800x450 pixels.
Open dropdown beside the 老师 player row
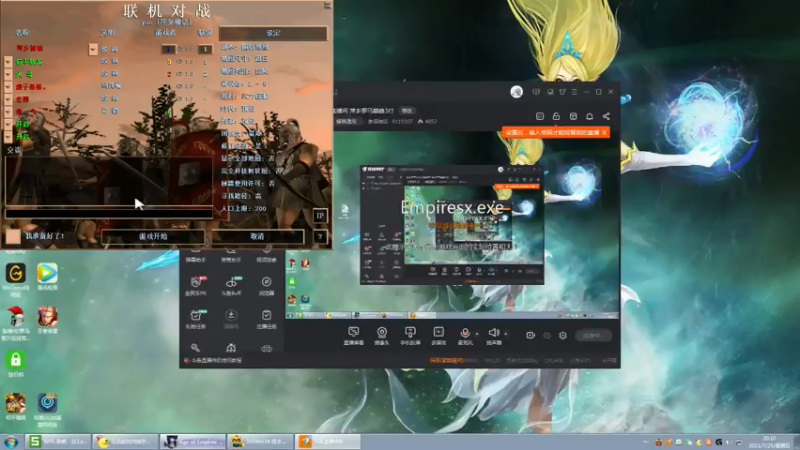pos(8,99)
